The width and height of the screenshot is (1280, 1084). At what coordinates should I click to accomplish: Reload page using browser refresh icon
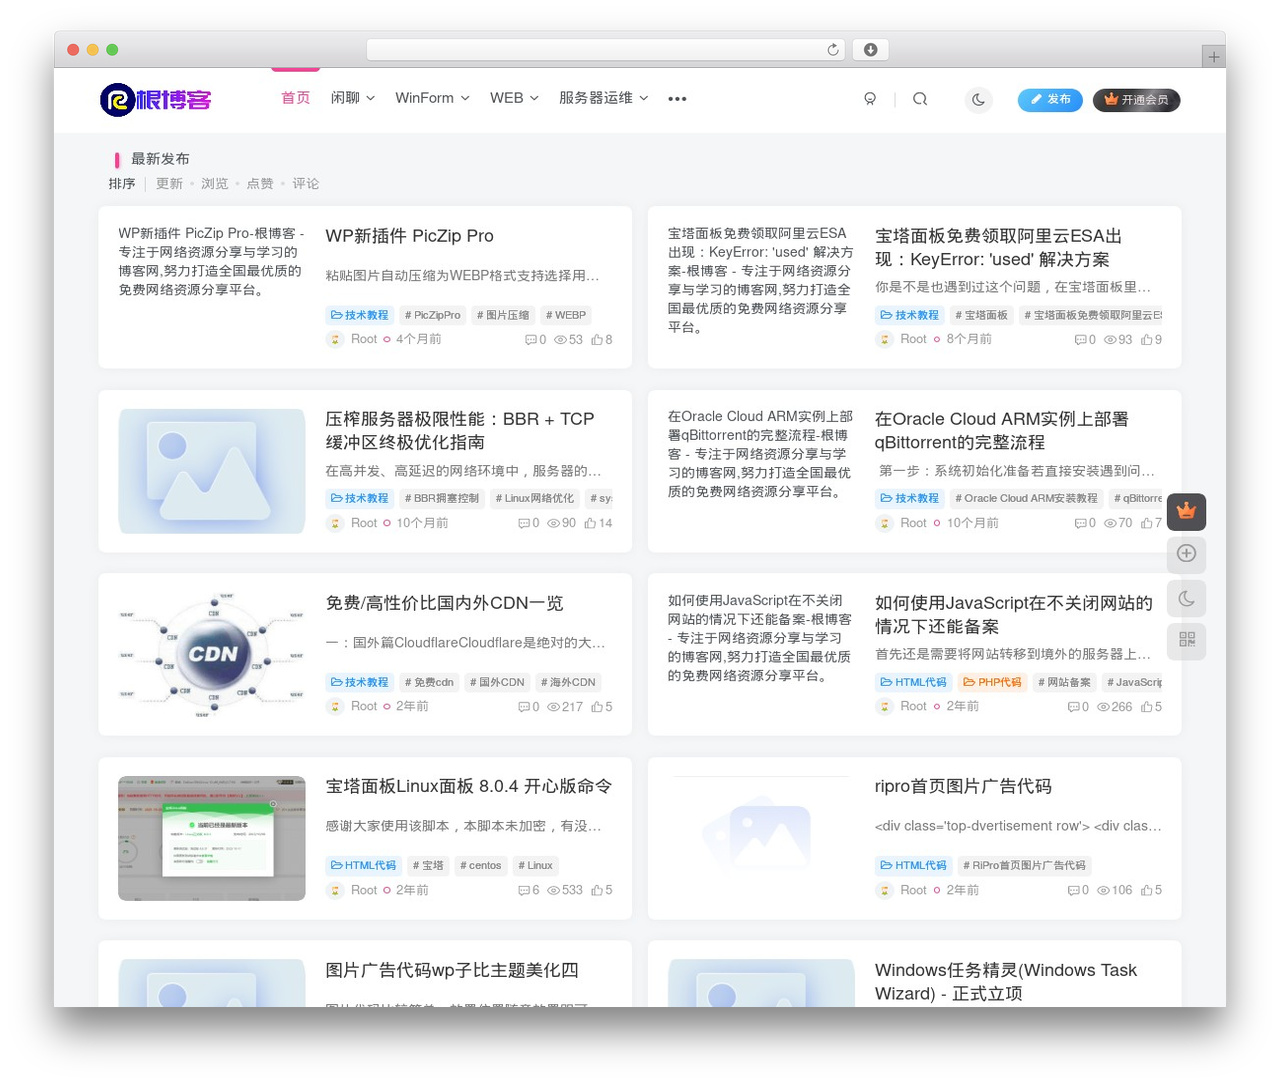pyautogui.click(x=833, y=50)
